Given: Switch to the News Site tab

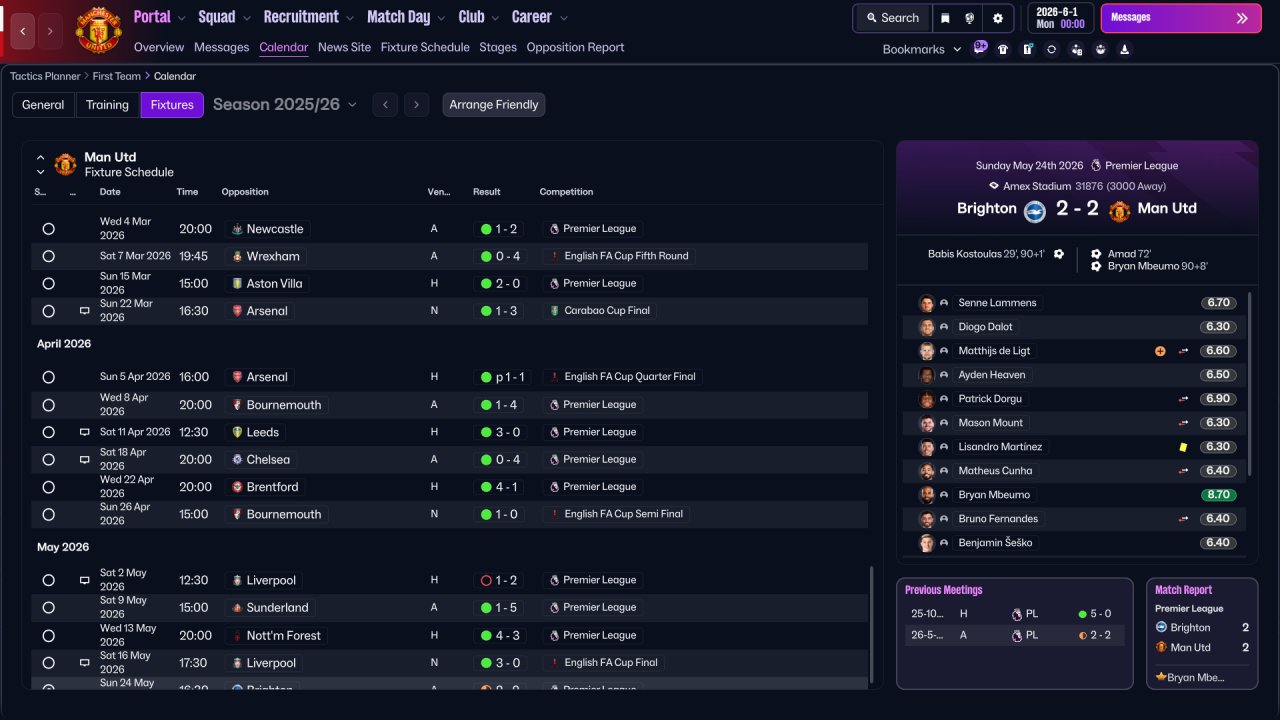Looking at the screenshot, I should click(344, 47).
